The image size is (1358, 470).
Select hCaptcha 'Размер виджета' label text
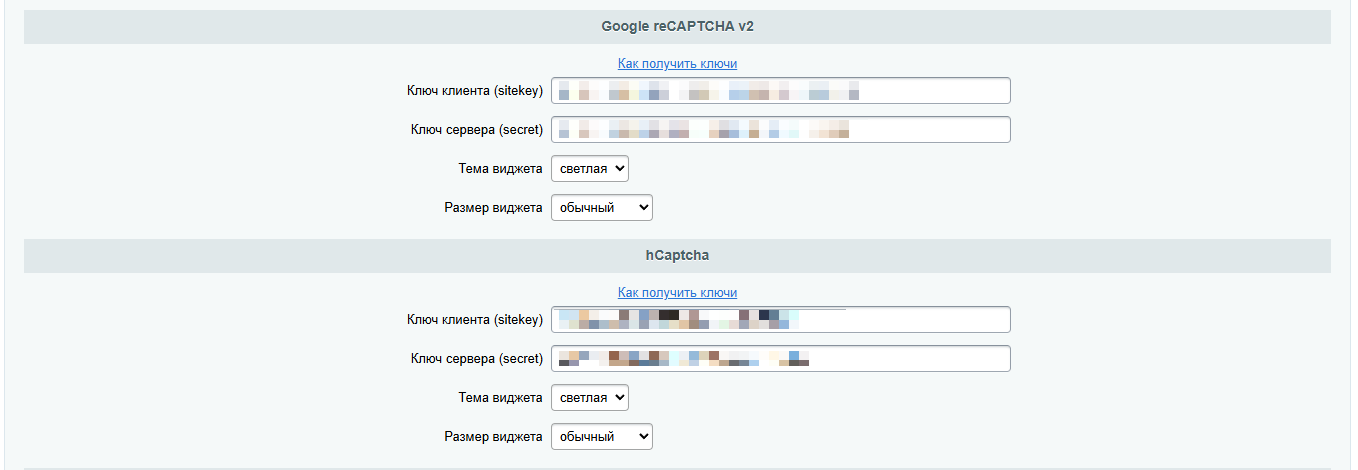click(x=493, y=437)
